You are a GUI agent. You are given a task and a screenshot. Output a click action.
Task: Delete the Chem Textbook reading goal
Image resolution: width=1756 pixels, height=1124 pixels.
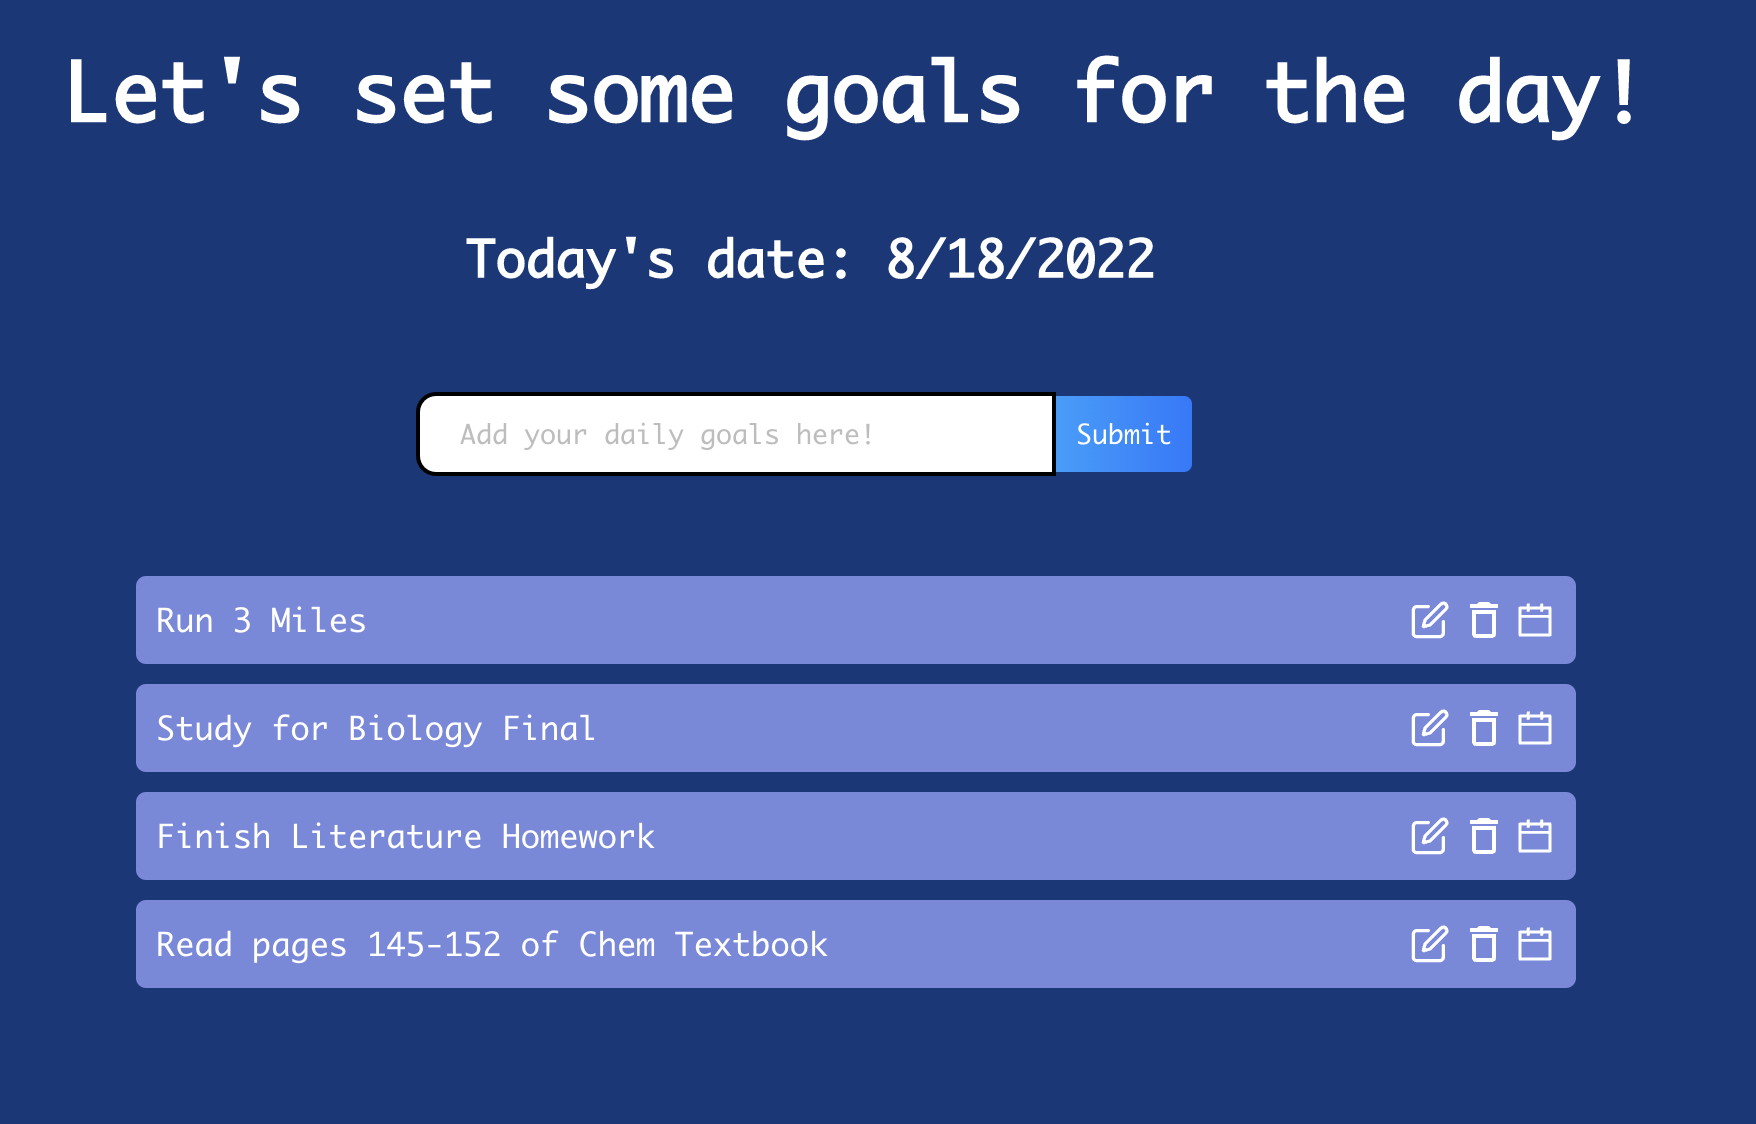coord(1484,944)
